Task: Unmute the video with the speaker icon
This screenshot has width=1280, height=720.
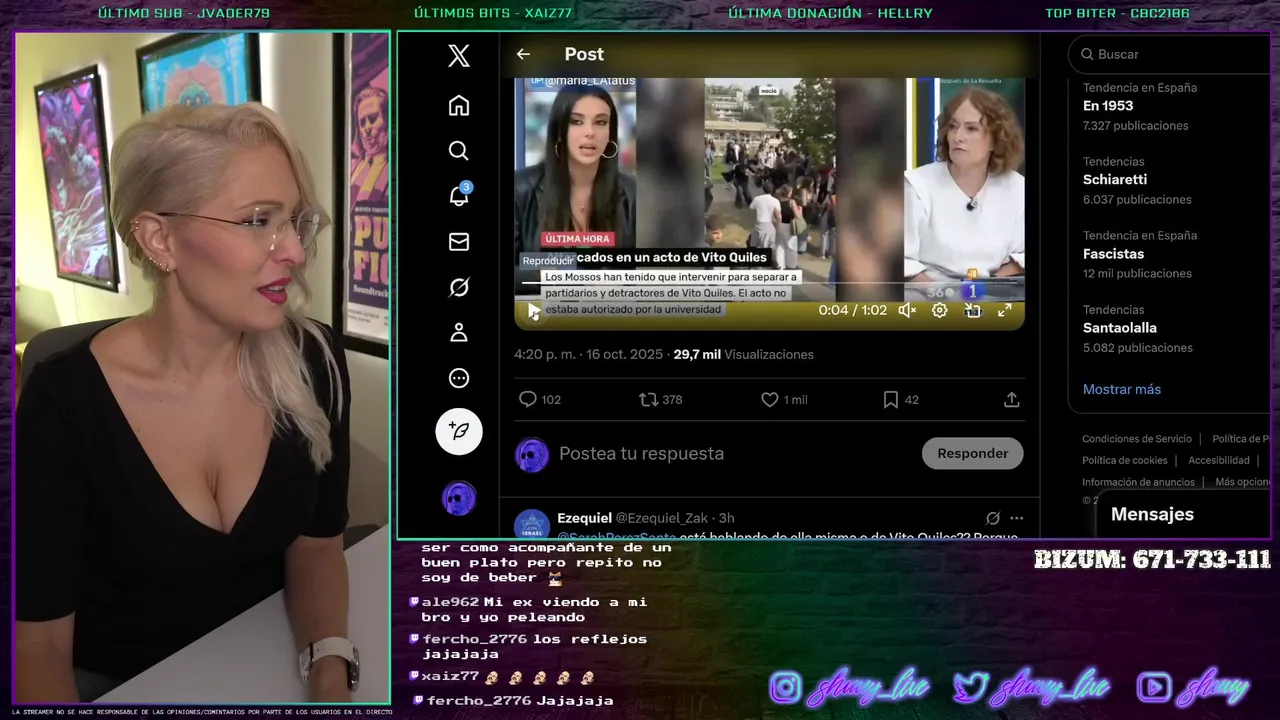Action: (x=907, y=310)
